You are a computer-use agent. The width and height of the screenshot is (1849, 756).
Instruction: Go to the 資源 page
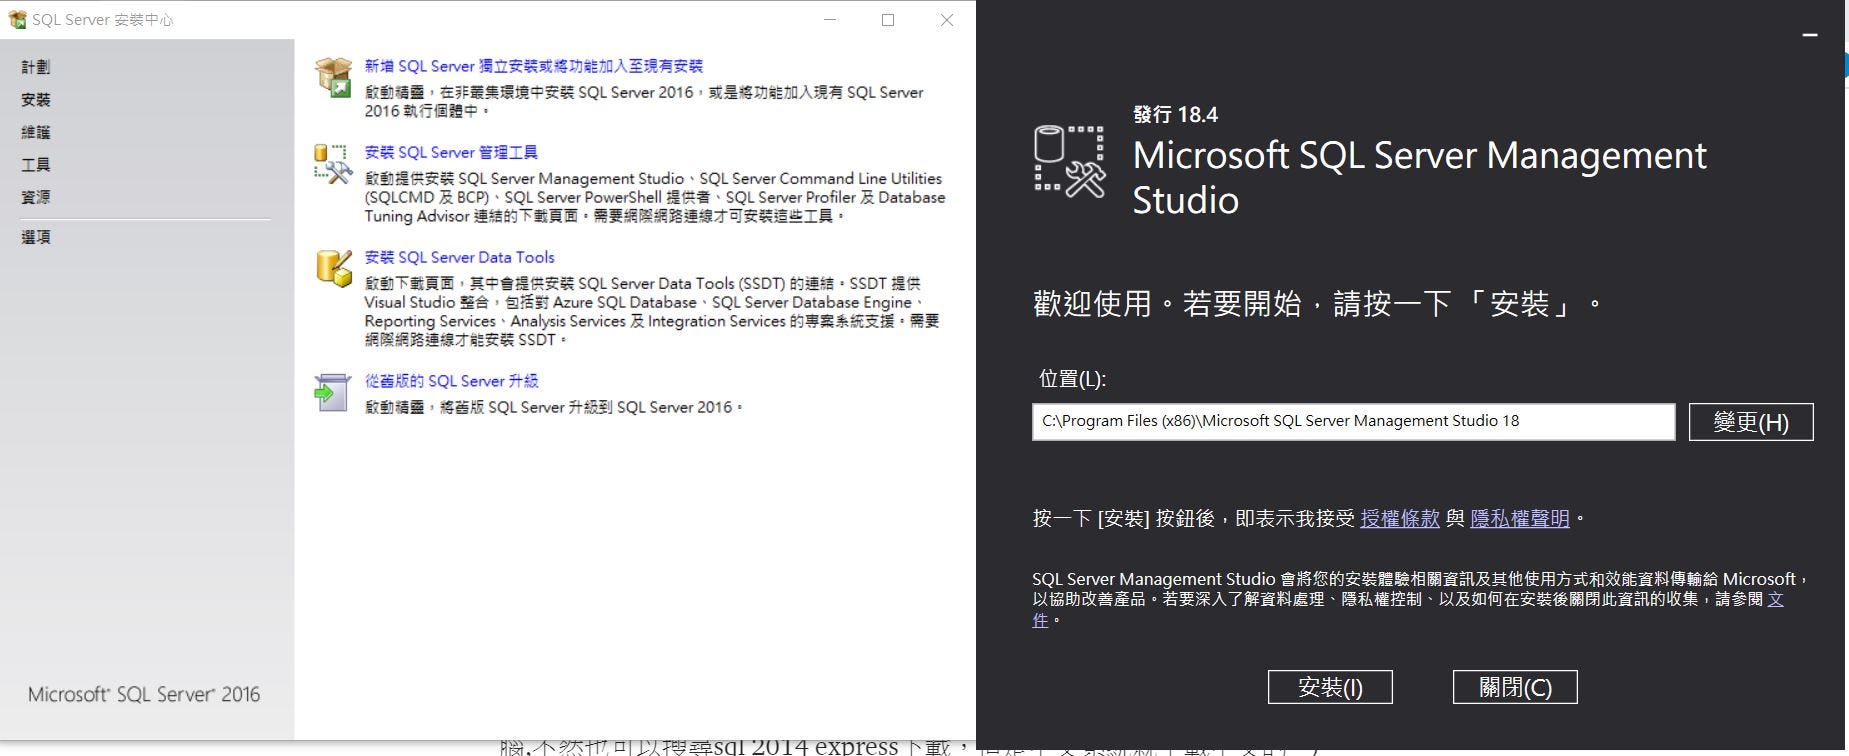coord(36,197)
